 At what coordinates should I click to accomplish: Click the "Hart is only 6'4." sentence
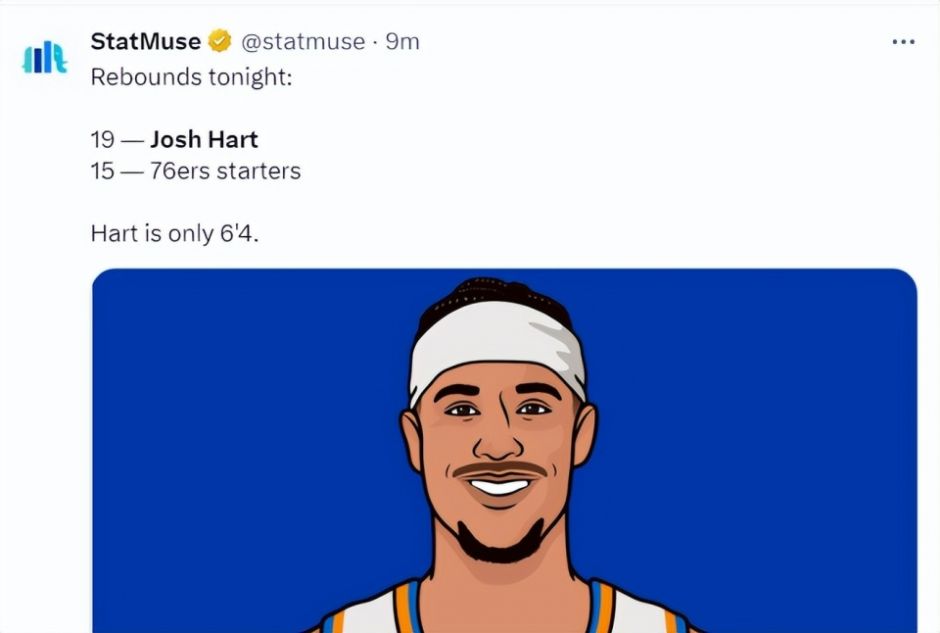175,234
